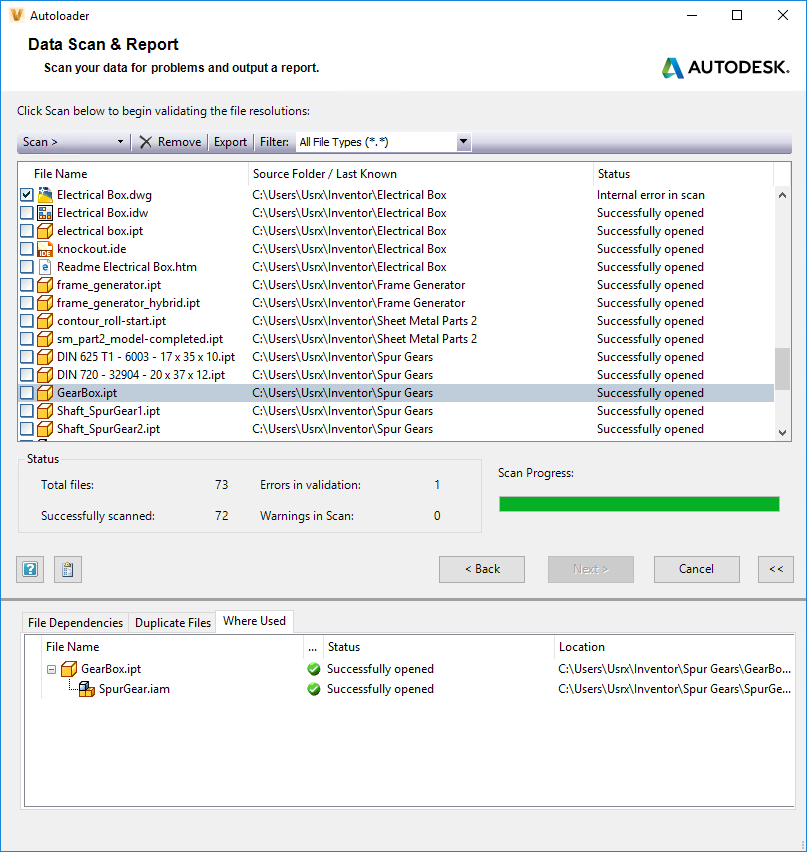Click the frame_generator.ipt part icon
807x852 pixels.
[x=45, y=285]
